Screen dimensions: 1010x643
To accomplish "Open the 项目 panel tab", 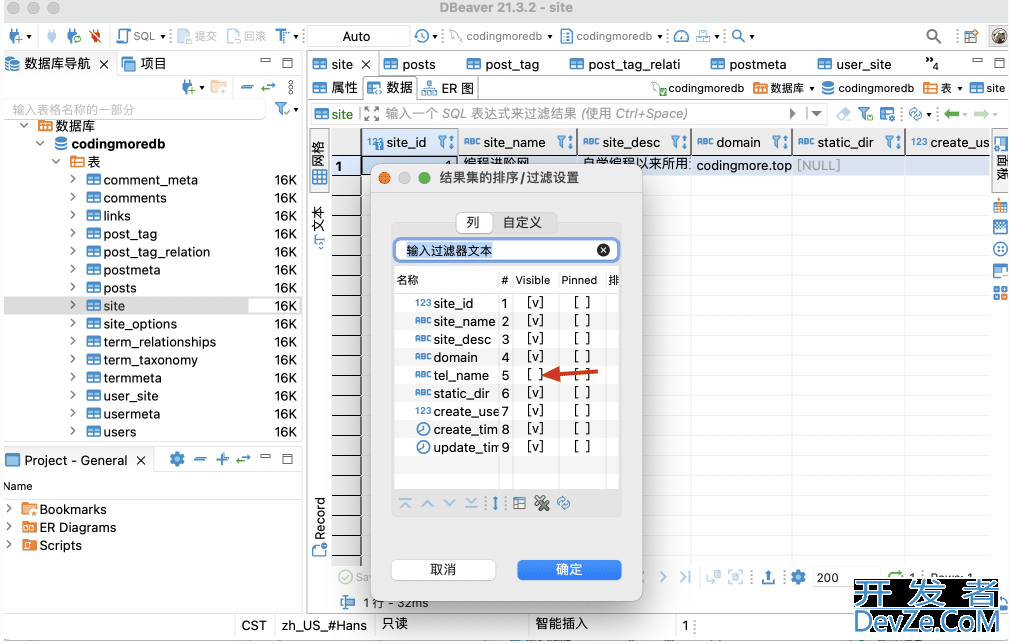I will (x=145, y=64).
